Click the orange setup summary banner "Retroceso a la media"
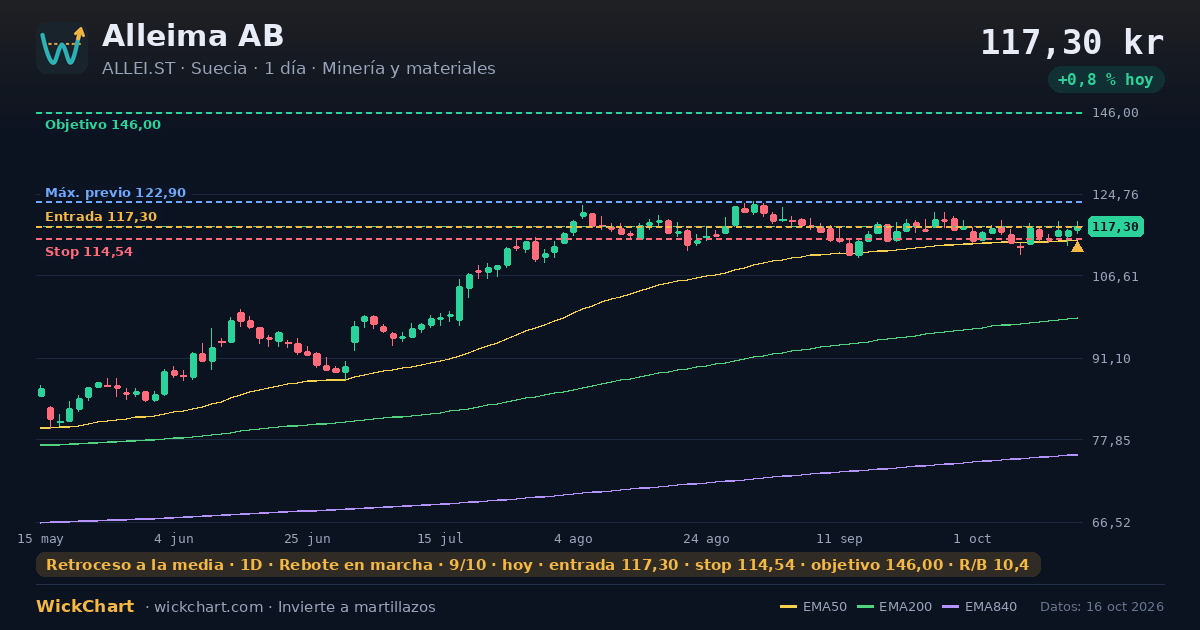 [538, 565]
